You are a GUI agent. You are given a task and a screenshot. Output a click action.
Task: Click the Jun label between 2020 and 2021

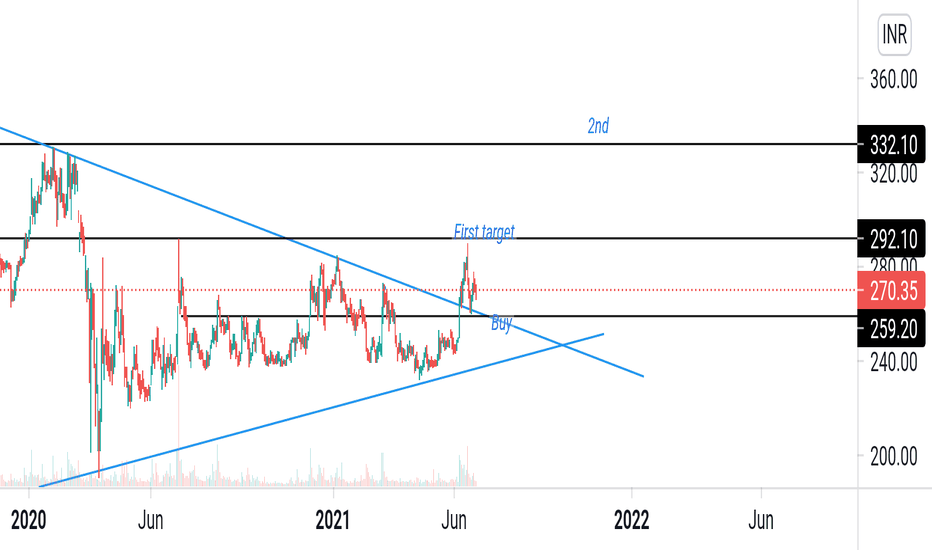[150, 520]
